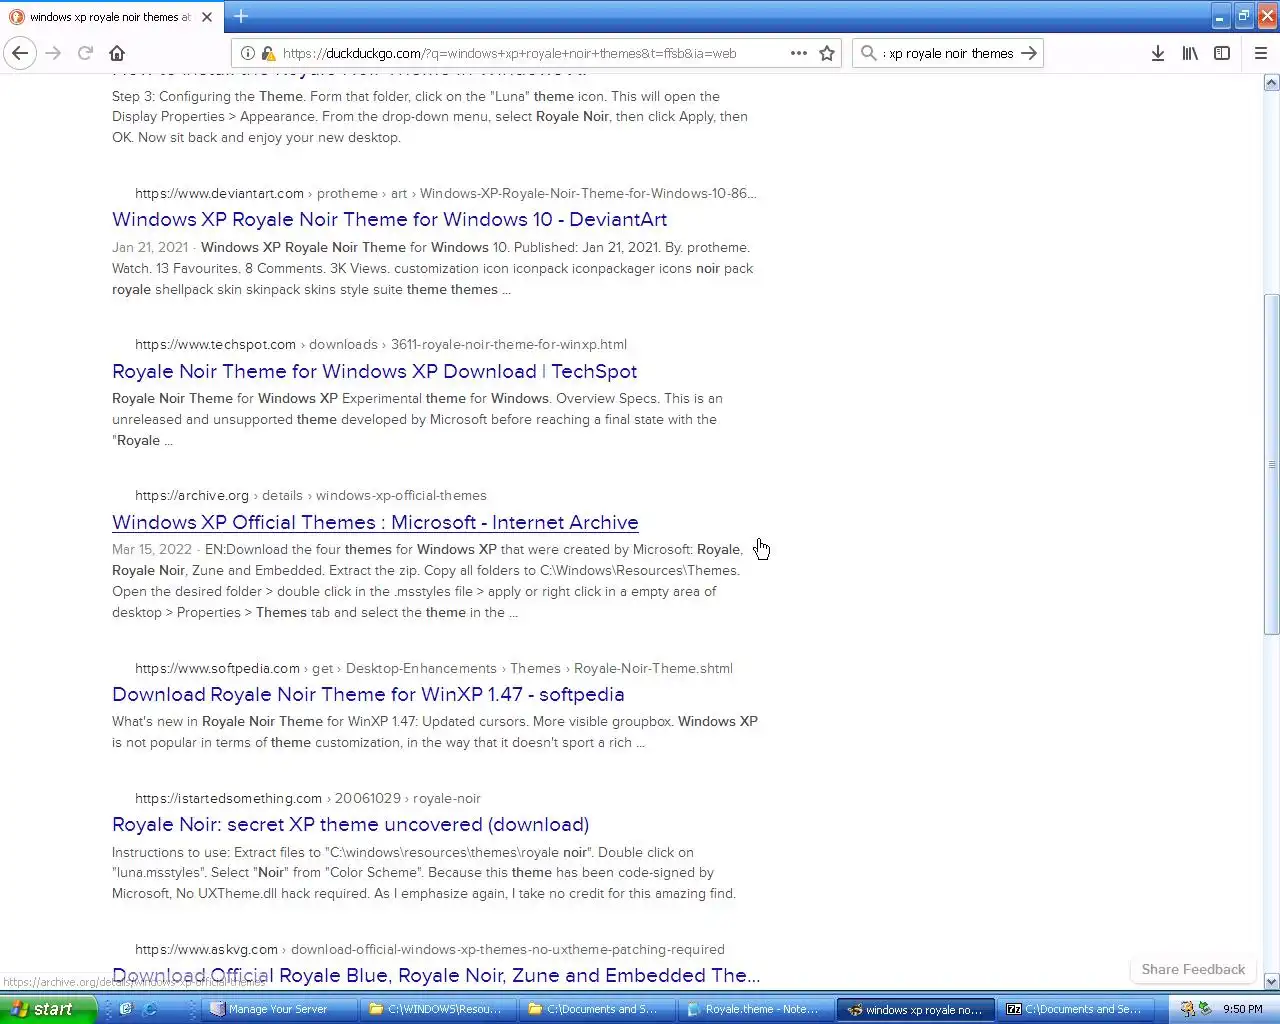The height and width of the screenshot is (1024, 1280).
Task: Launch Internet Explorer from quick launch
Action: coord(150,1009)
